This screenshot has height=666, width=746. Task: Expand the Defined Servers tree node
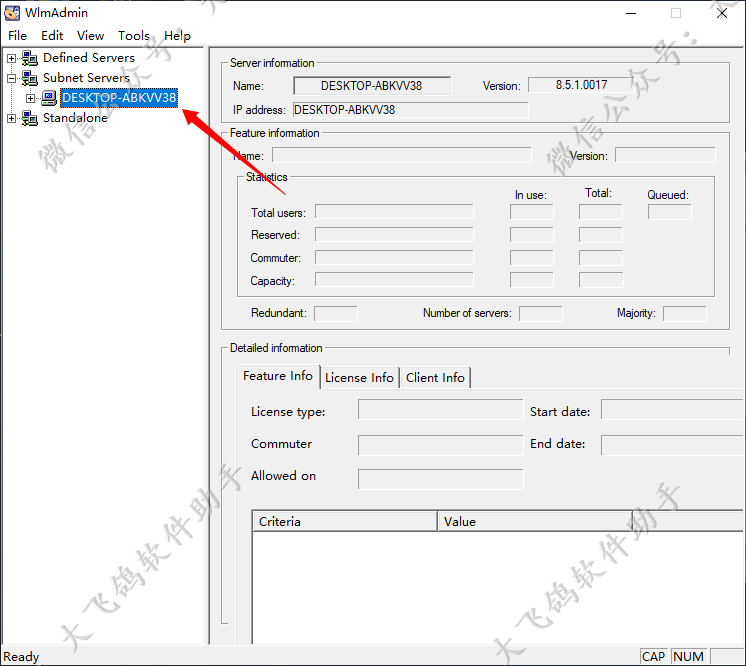(x=12, y=58)
